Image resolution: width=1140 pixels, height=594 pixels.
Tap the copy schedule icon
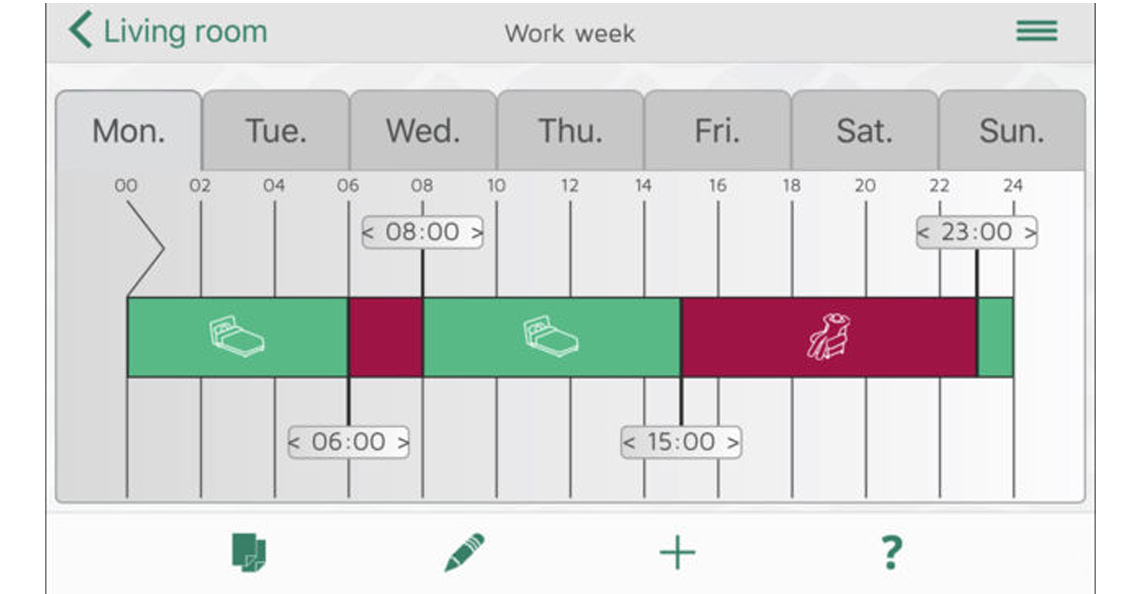(x=249, y=553)
